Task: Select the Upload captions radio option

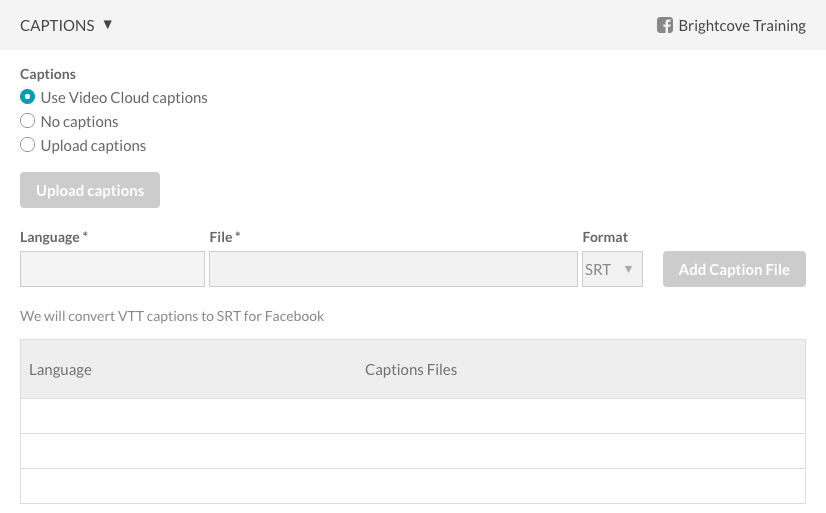Action: [28, 145]
